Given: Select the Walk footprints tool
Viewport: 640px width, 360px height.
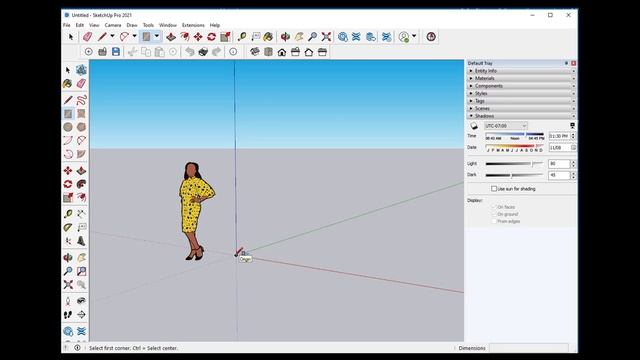Looking at the screenshot, I should point(68,315).
